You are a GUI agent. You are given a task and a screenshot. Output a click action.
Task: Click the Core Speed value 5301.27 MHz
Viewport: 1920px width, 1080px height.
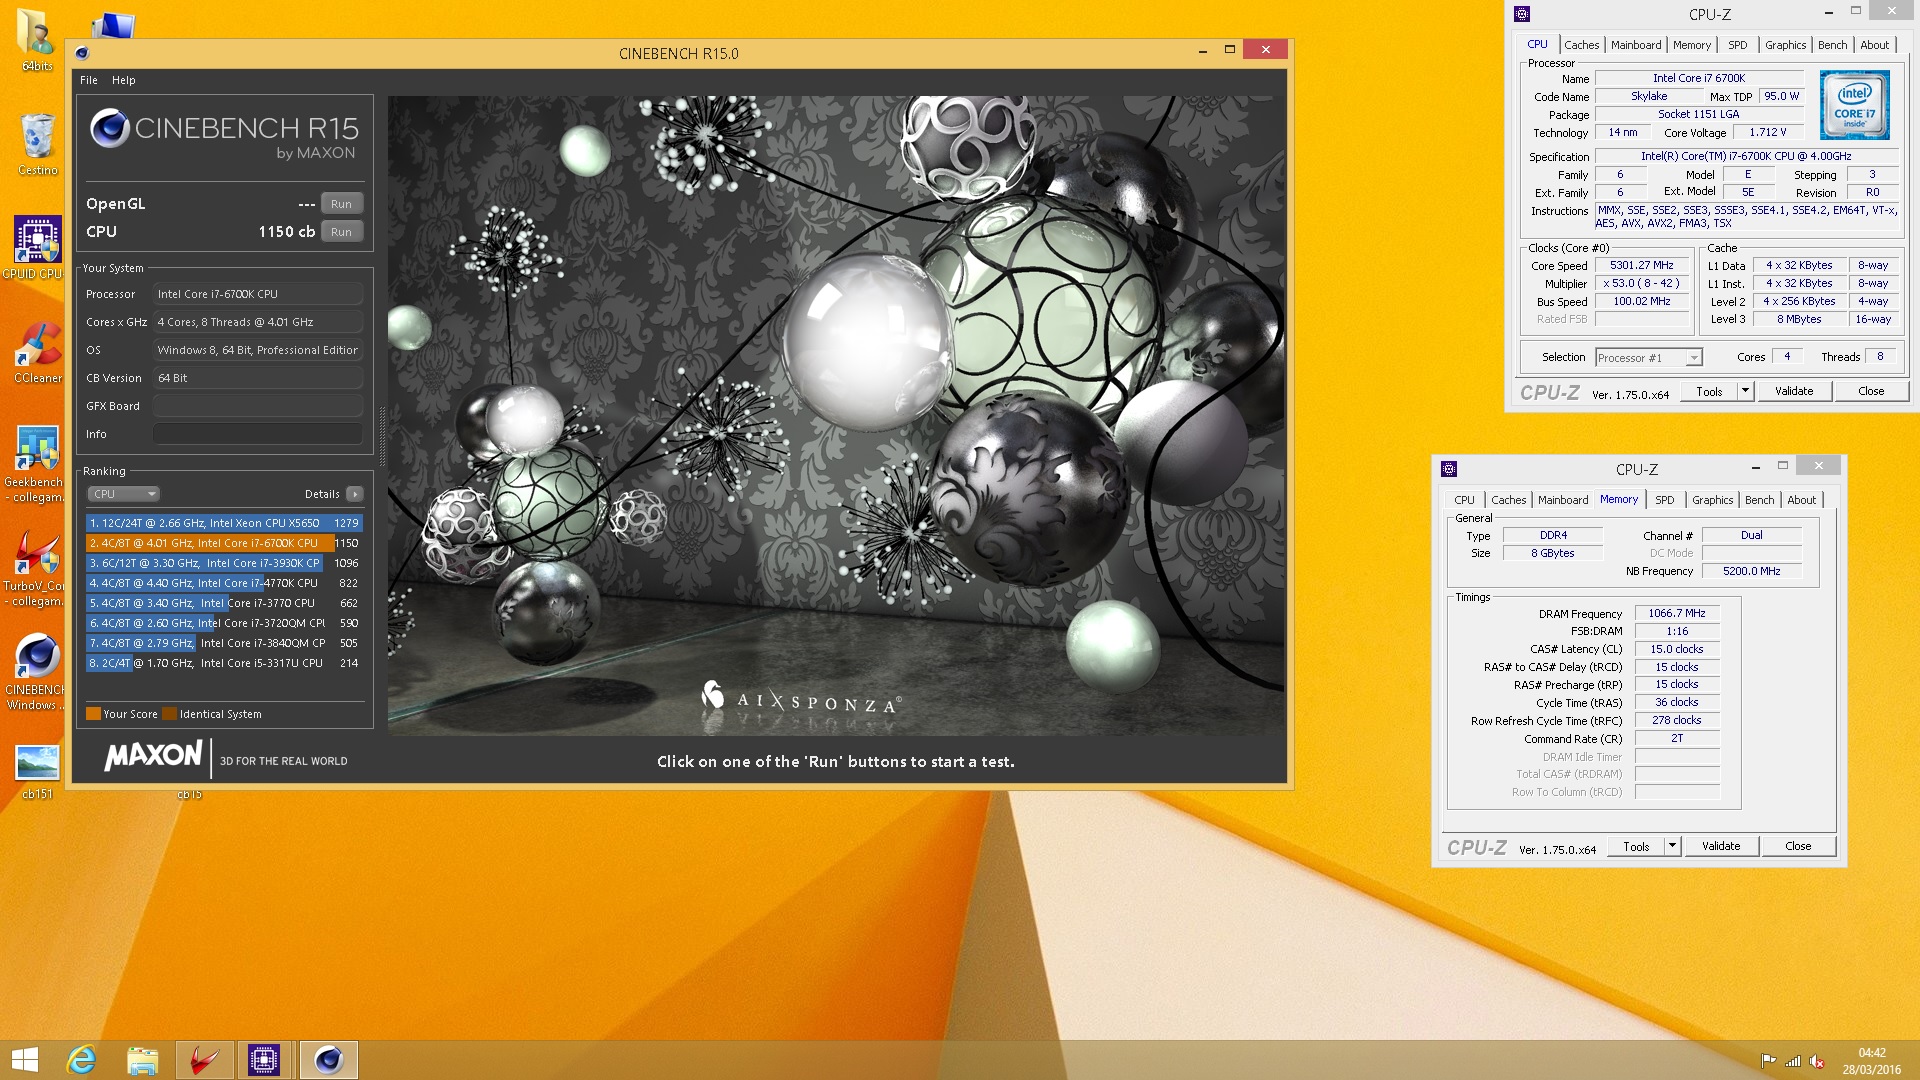point(1642,266)
